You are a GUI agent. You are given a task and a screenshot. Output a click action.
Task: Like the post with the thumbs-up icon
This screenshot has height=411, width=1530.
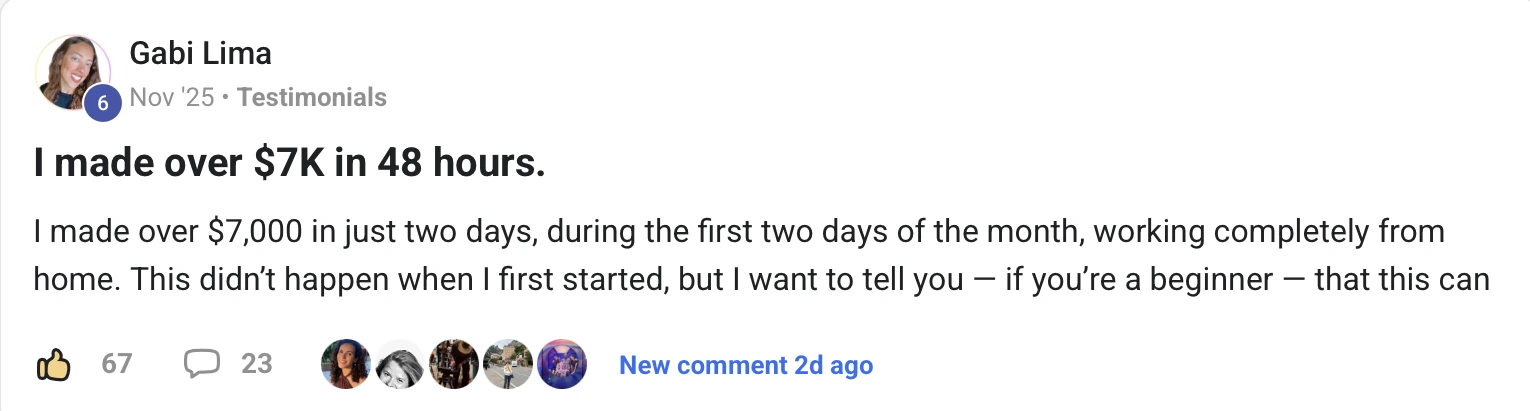click(53, 365)
